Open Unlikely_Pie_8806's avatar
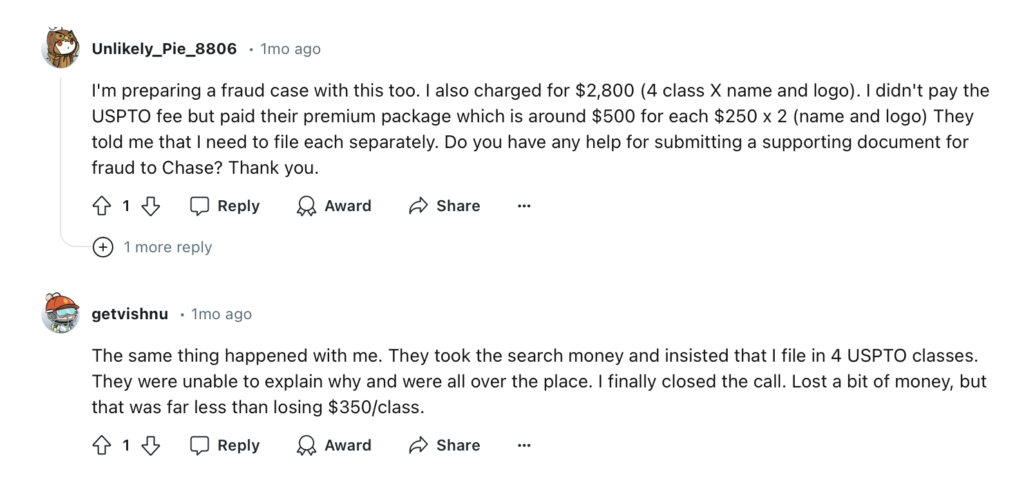 tap(61, 48)
